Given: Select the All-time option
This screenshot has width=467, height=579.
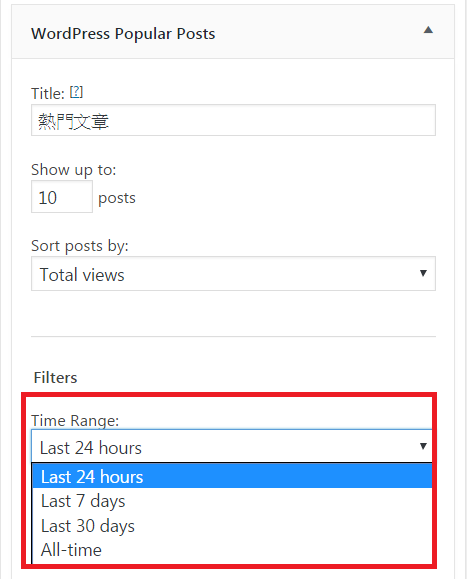Looking at the screenshot, I should (x=232, y=550).
